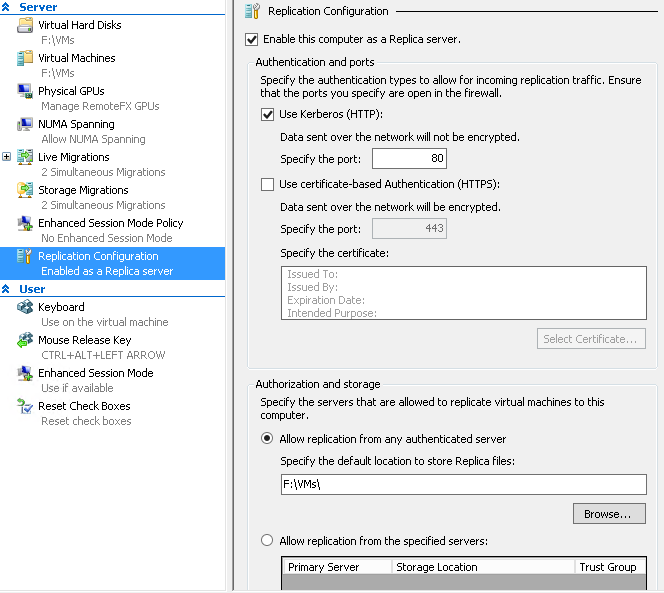
Task: Select Replication Configuration in the settings list
Action: click(x=113, y=263)
